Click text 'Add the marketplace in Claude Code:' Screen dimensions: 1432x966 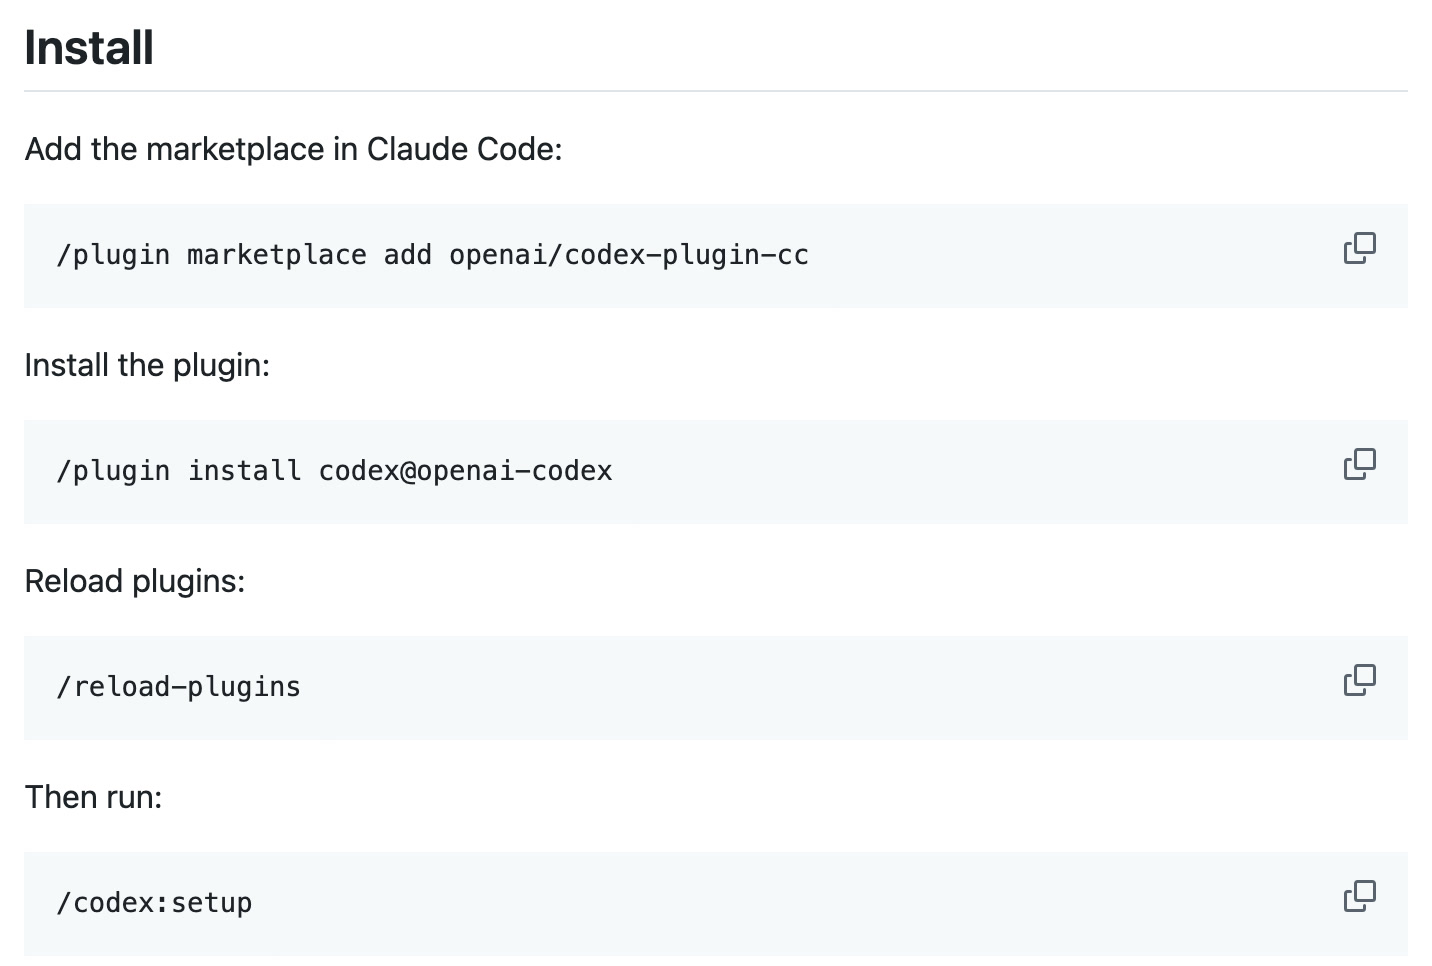point(293,149)
